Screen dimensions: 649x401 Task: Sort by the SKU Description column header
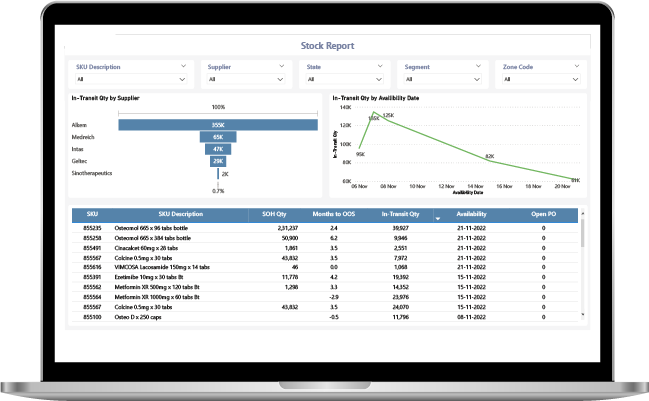(x=181, y=214)
